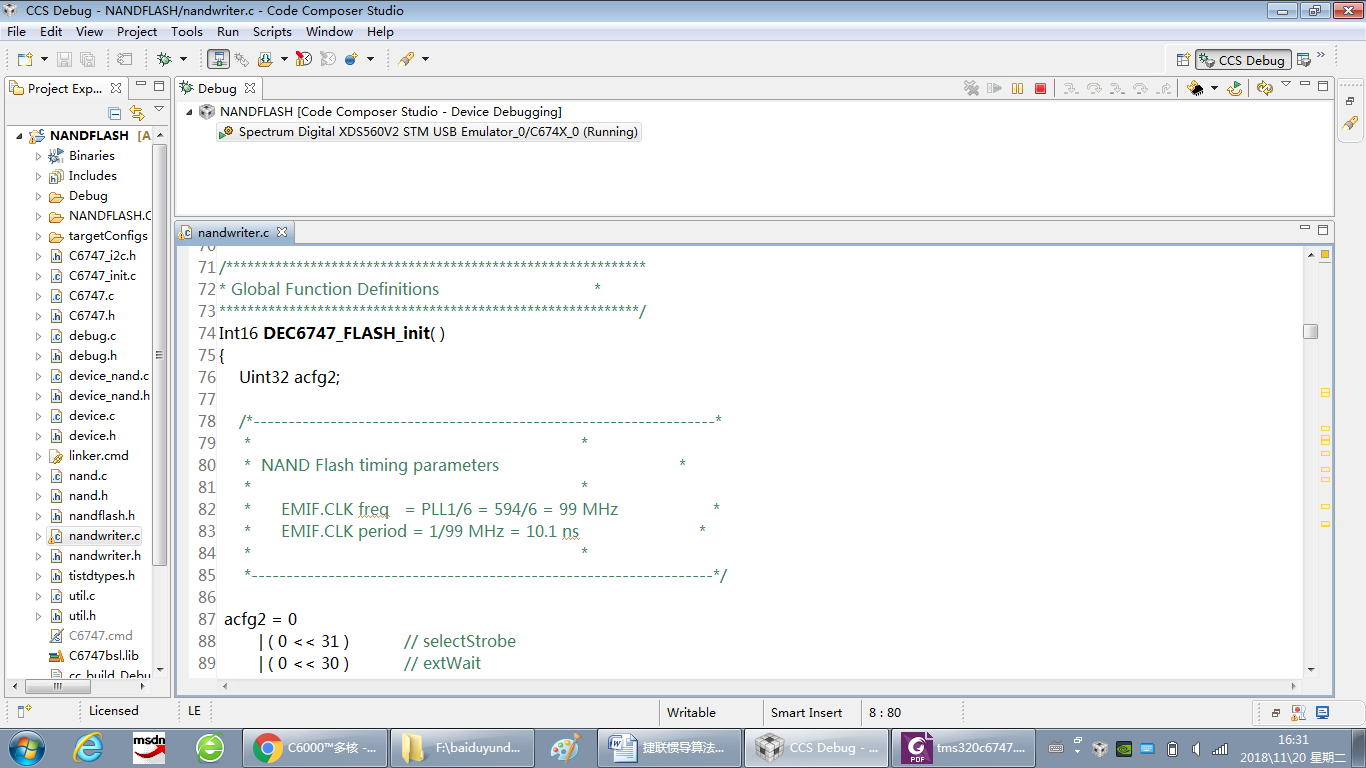Click the Search flashlight toolbar icon
Viewport: 1366px width, 768px height.
(x=406, y=60)
